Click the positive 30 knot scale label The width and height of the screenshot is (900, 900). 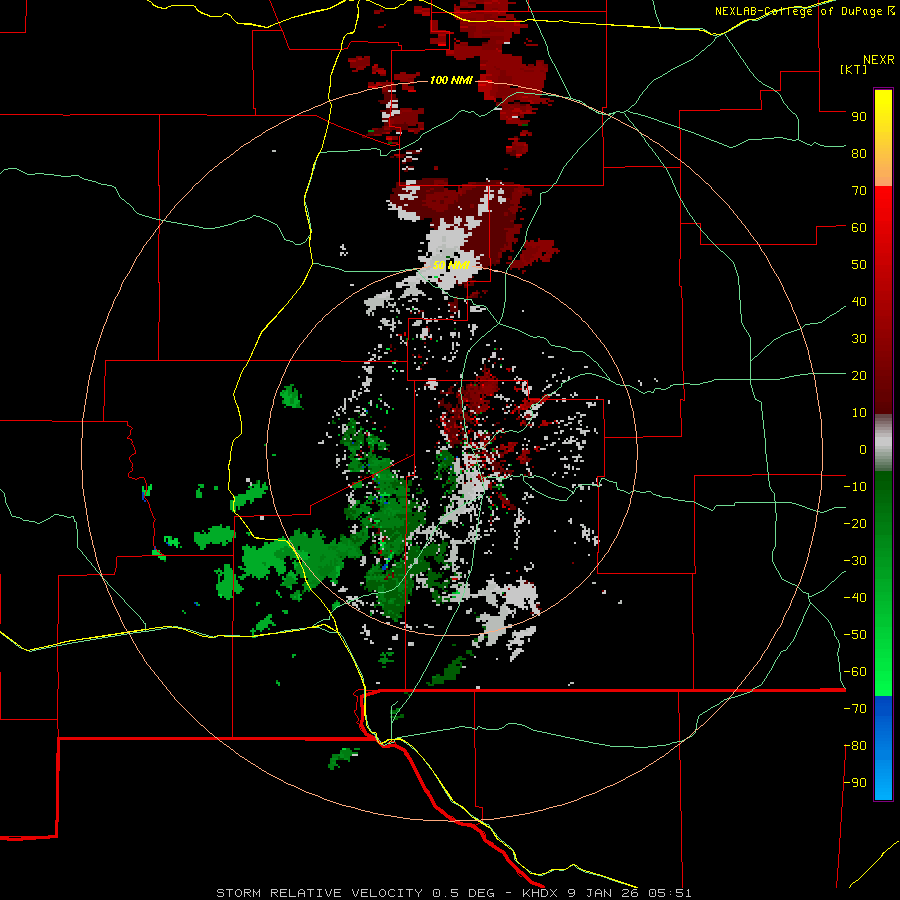[x=859, y=339]
